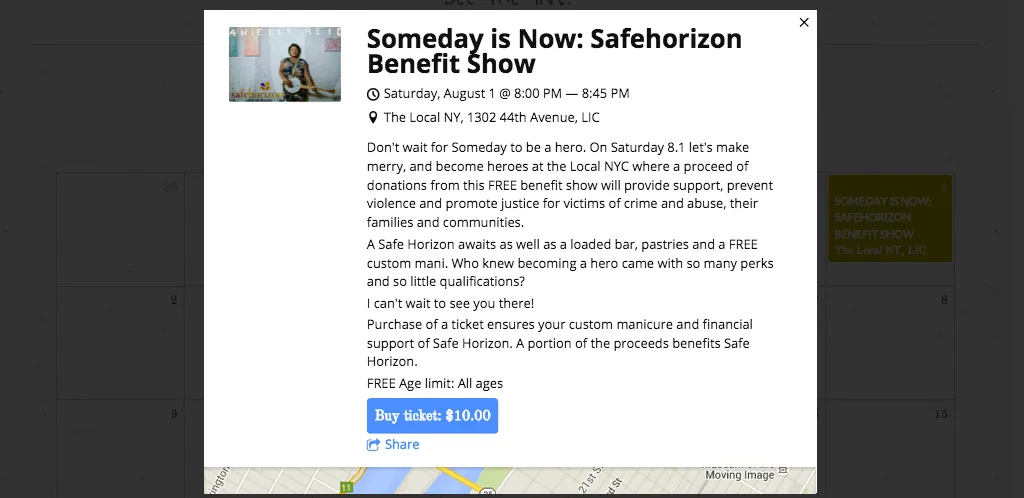Viewport: 1024px width, 498px height.
Task: Click calendar day 26 in the background
Action: click(x=170, y=187)
